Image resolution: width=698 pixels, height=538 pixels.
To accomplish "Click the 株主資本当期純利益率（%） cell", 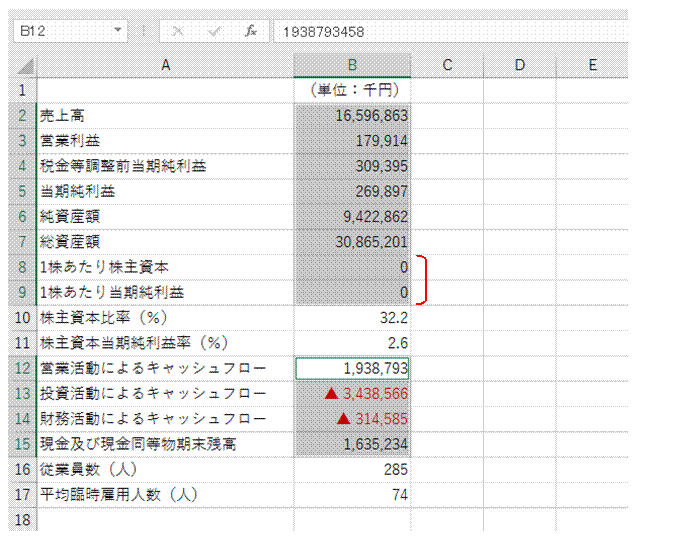I will point(165,343).
